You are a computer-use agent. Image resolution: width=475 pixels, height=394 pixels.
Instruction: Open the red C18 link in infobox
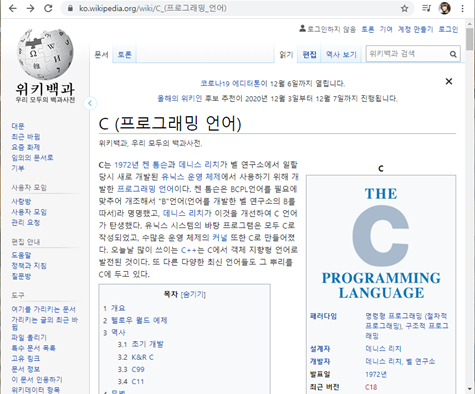pos(371,387)
